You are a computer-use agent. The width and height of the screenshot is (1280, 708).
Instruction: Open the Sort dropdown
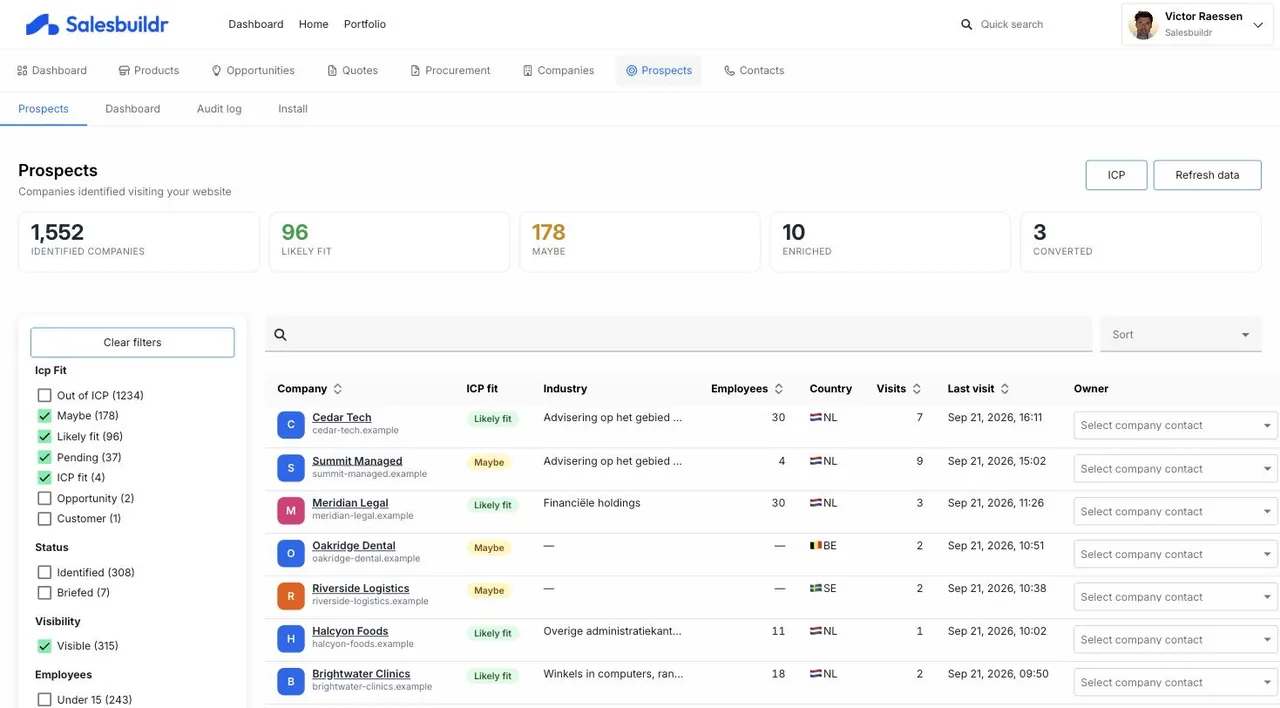pos(1180,335)
